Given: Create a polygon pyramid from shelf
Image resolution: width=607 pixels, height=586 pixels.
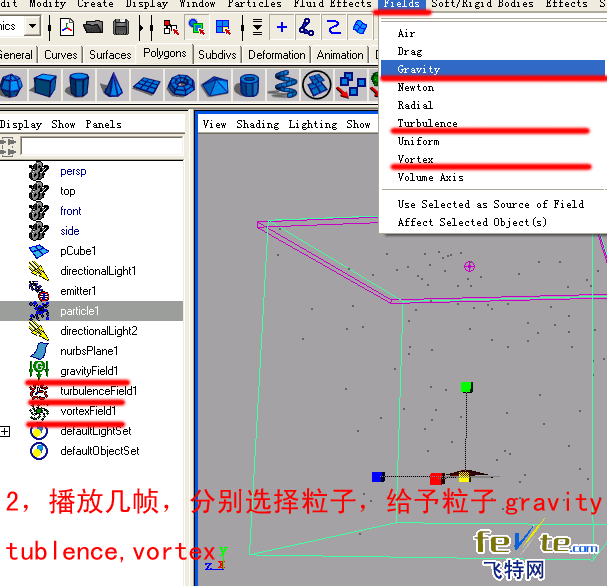Looking at the screenshot, I should (214, 85).
